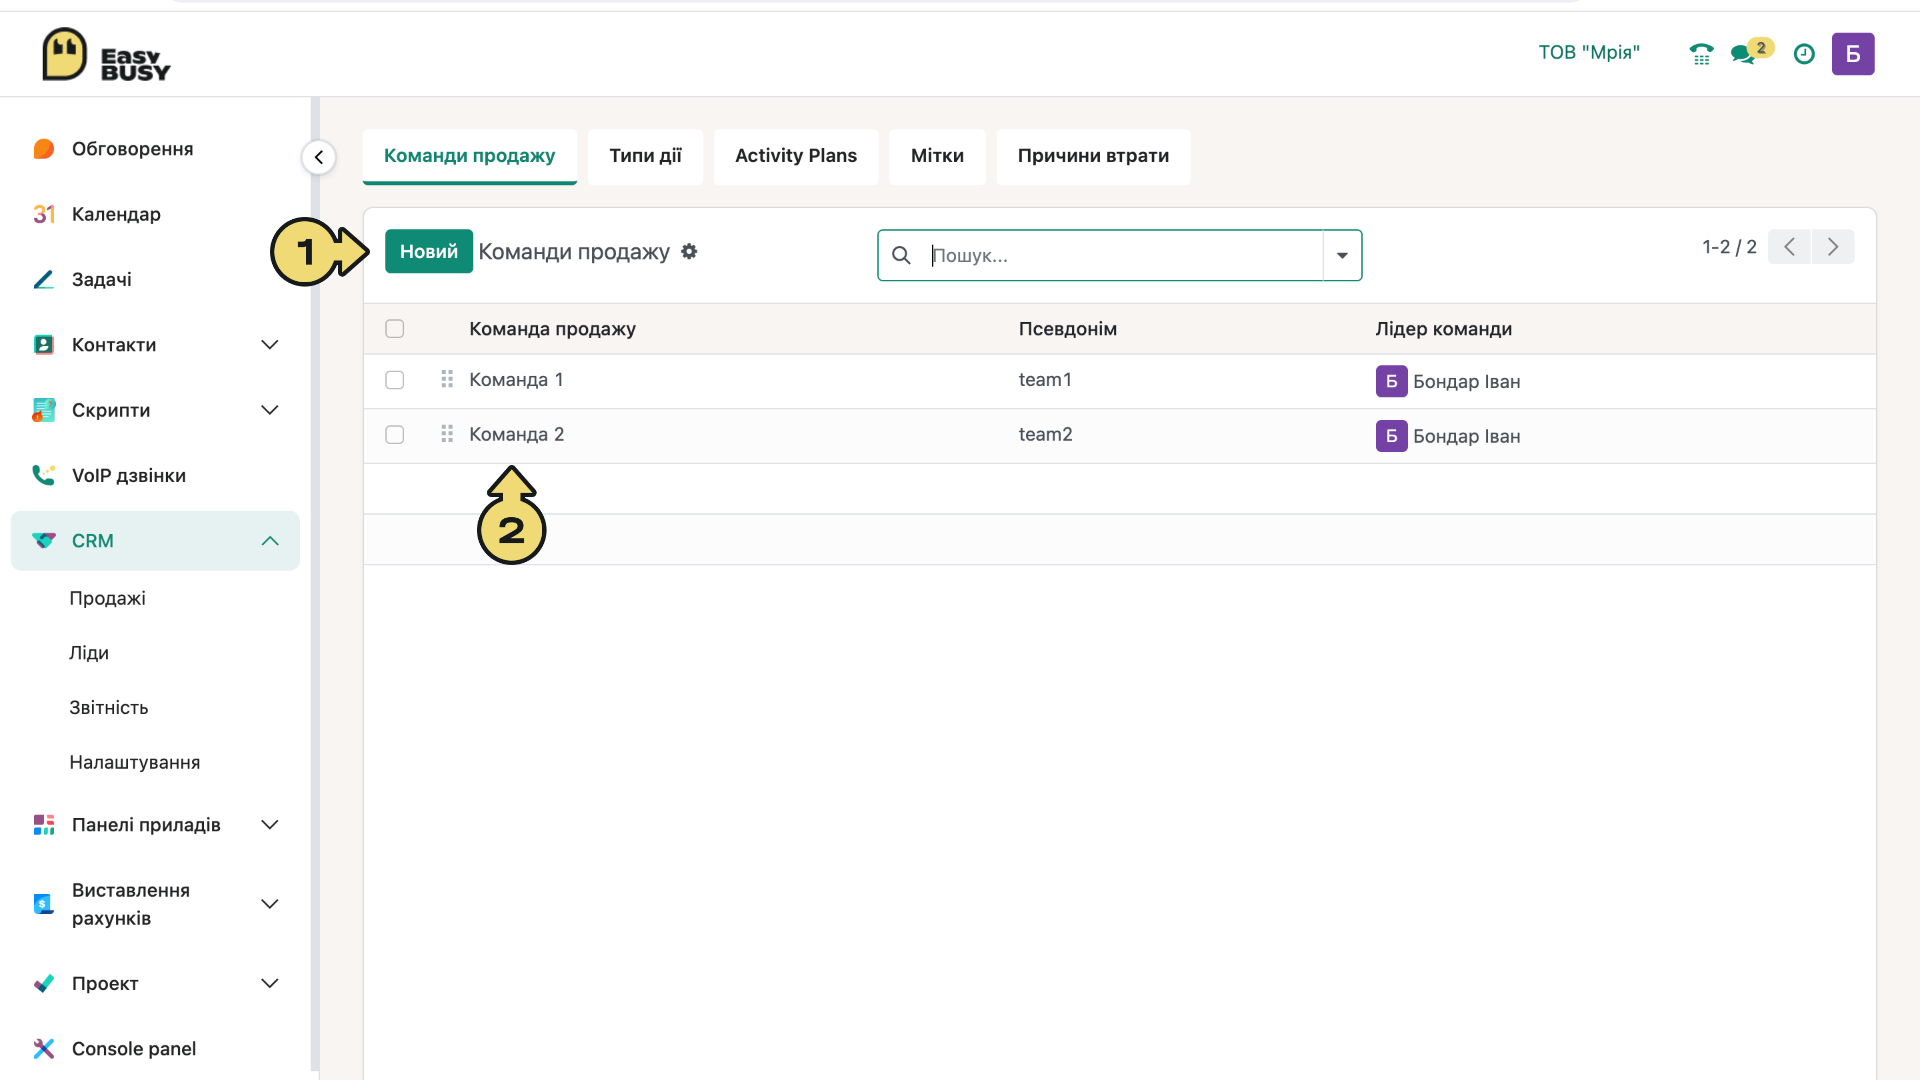This screenshot has height=1080, width=1920.
Task: Open the Календар menu label
Action: coord(116,214)
